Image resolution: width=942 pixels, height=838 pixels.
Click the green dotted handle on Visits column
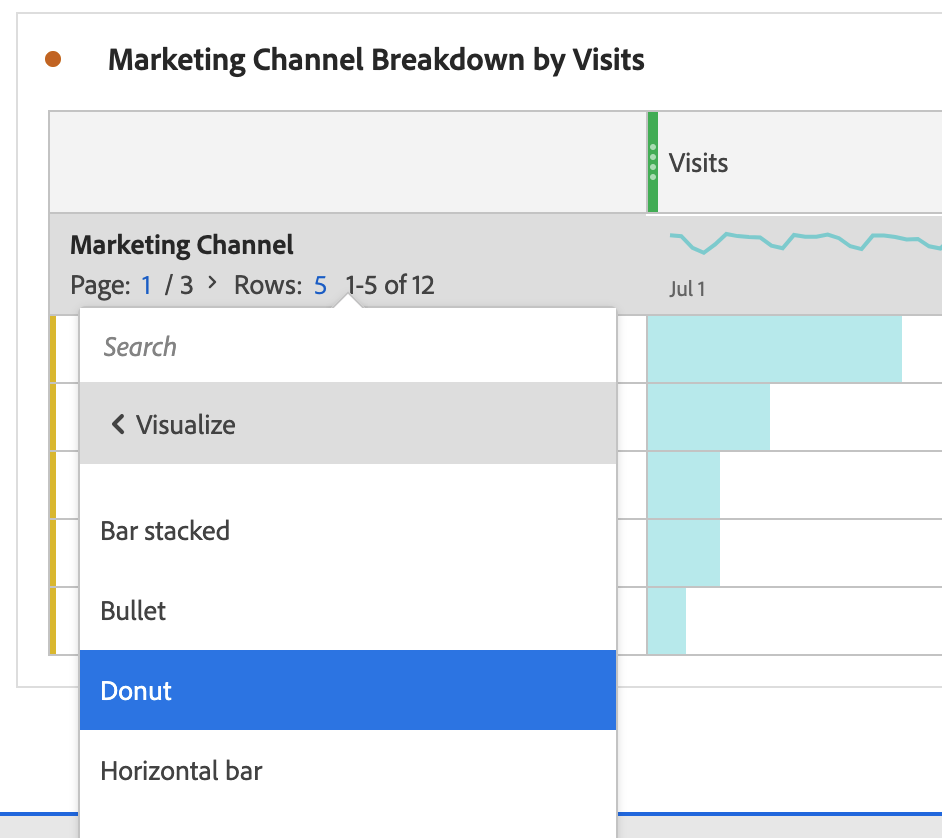652,160
